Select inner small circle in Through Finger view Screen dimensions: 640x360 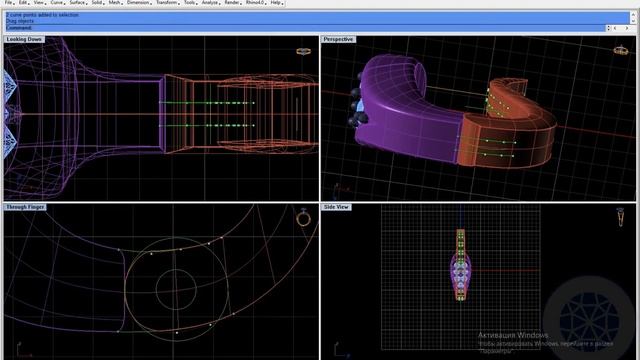[x=176, y=289]
